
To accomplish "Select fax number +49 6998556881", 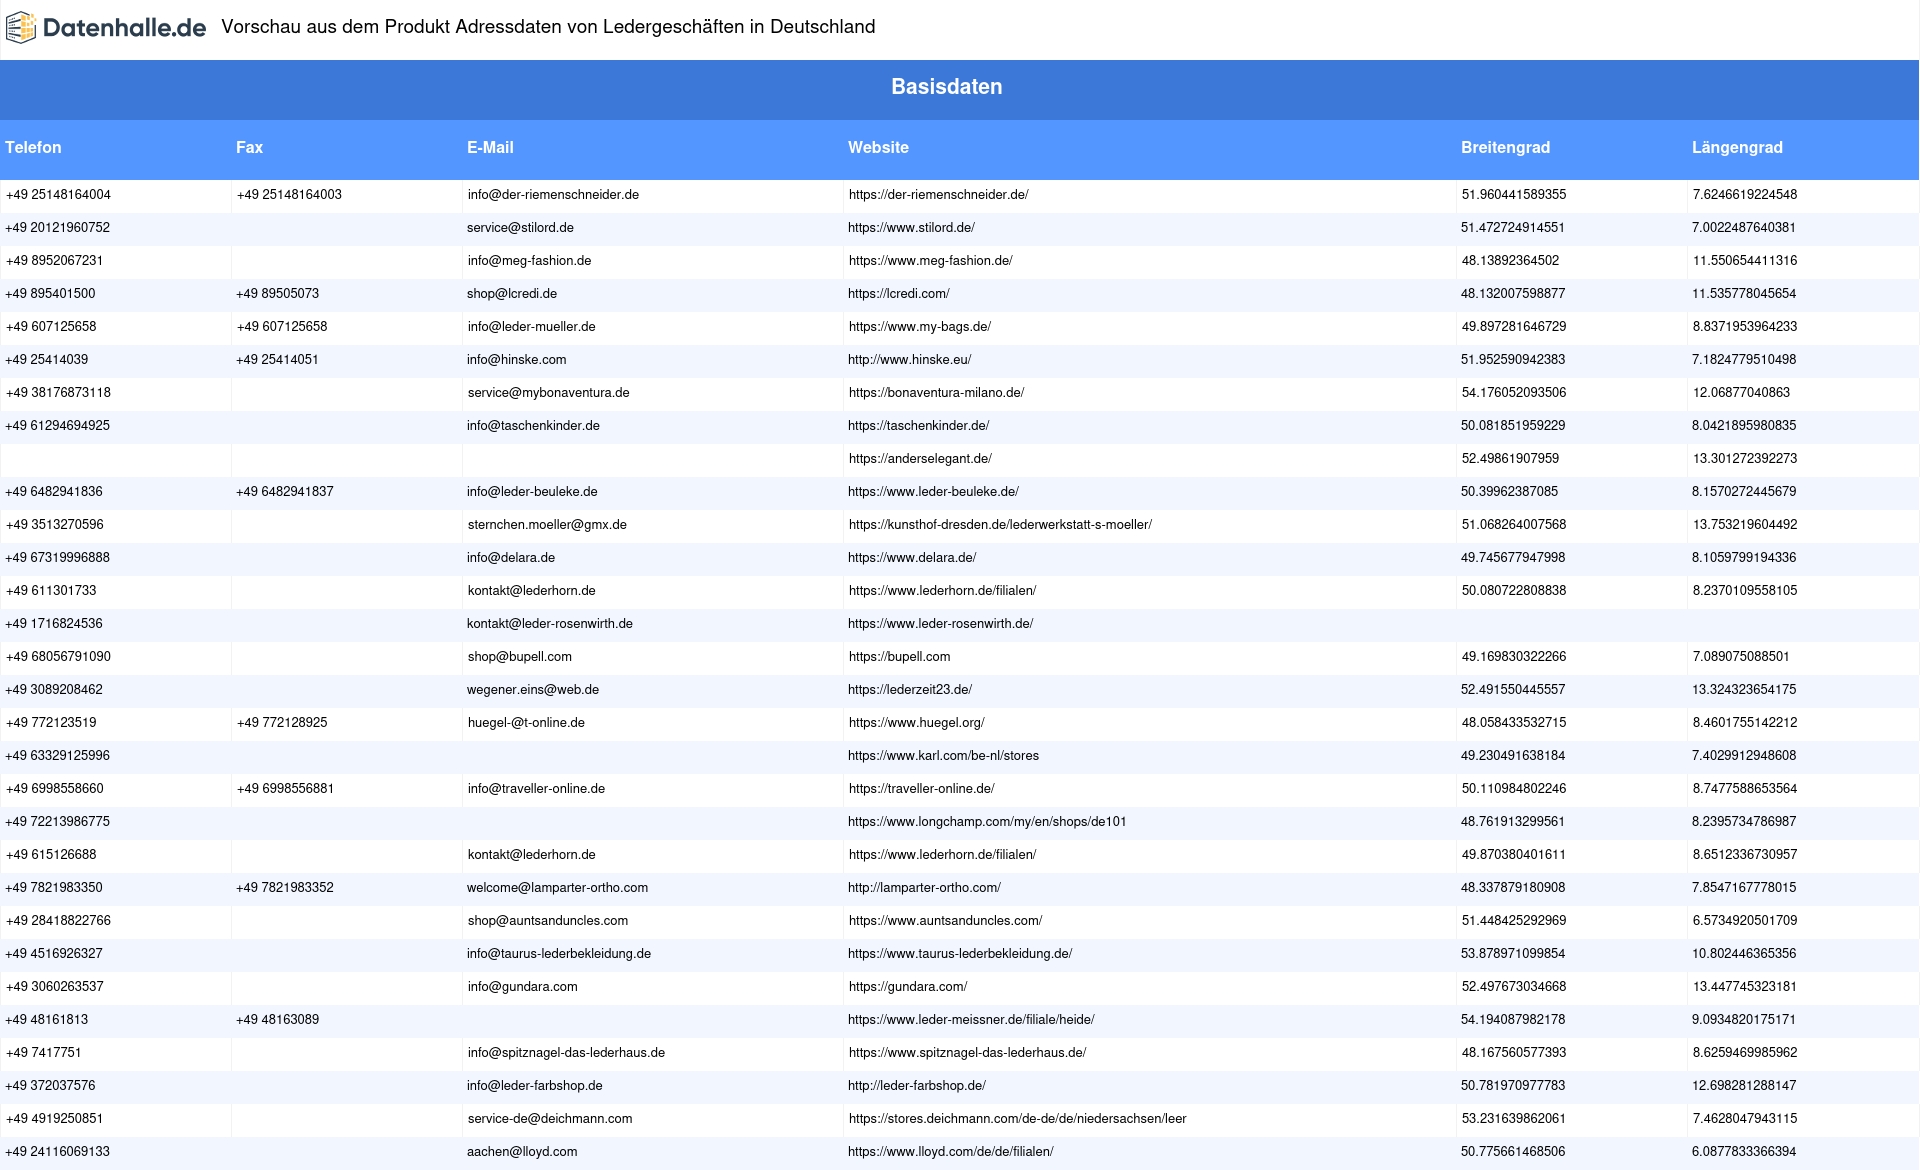I will [x=285, y=789].
